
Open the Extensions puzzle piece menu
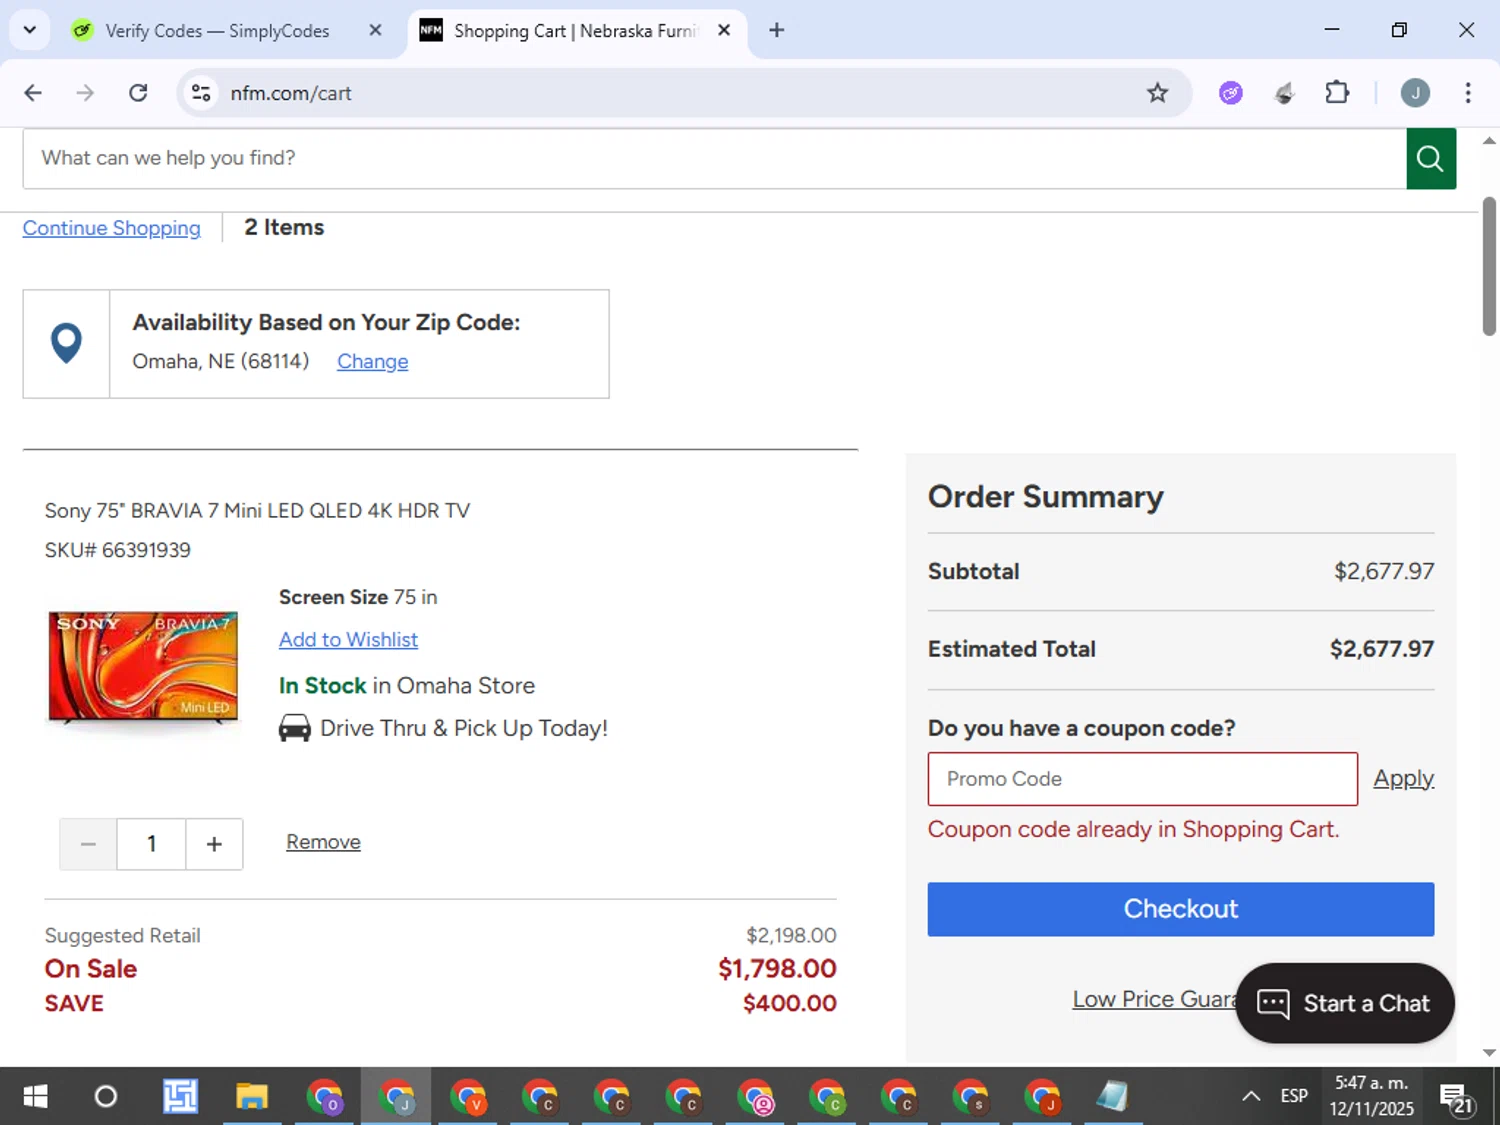pyautogui.click(x=1337, y=93)
